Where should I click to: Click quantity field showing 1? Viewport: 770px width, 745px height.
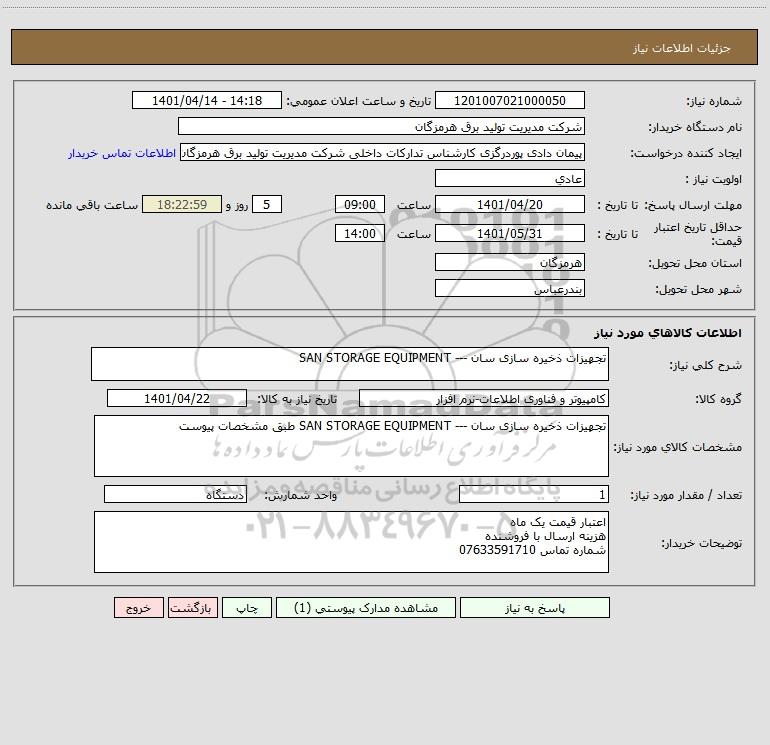click(x=534, y=494)
